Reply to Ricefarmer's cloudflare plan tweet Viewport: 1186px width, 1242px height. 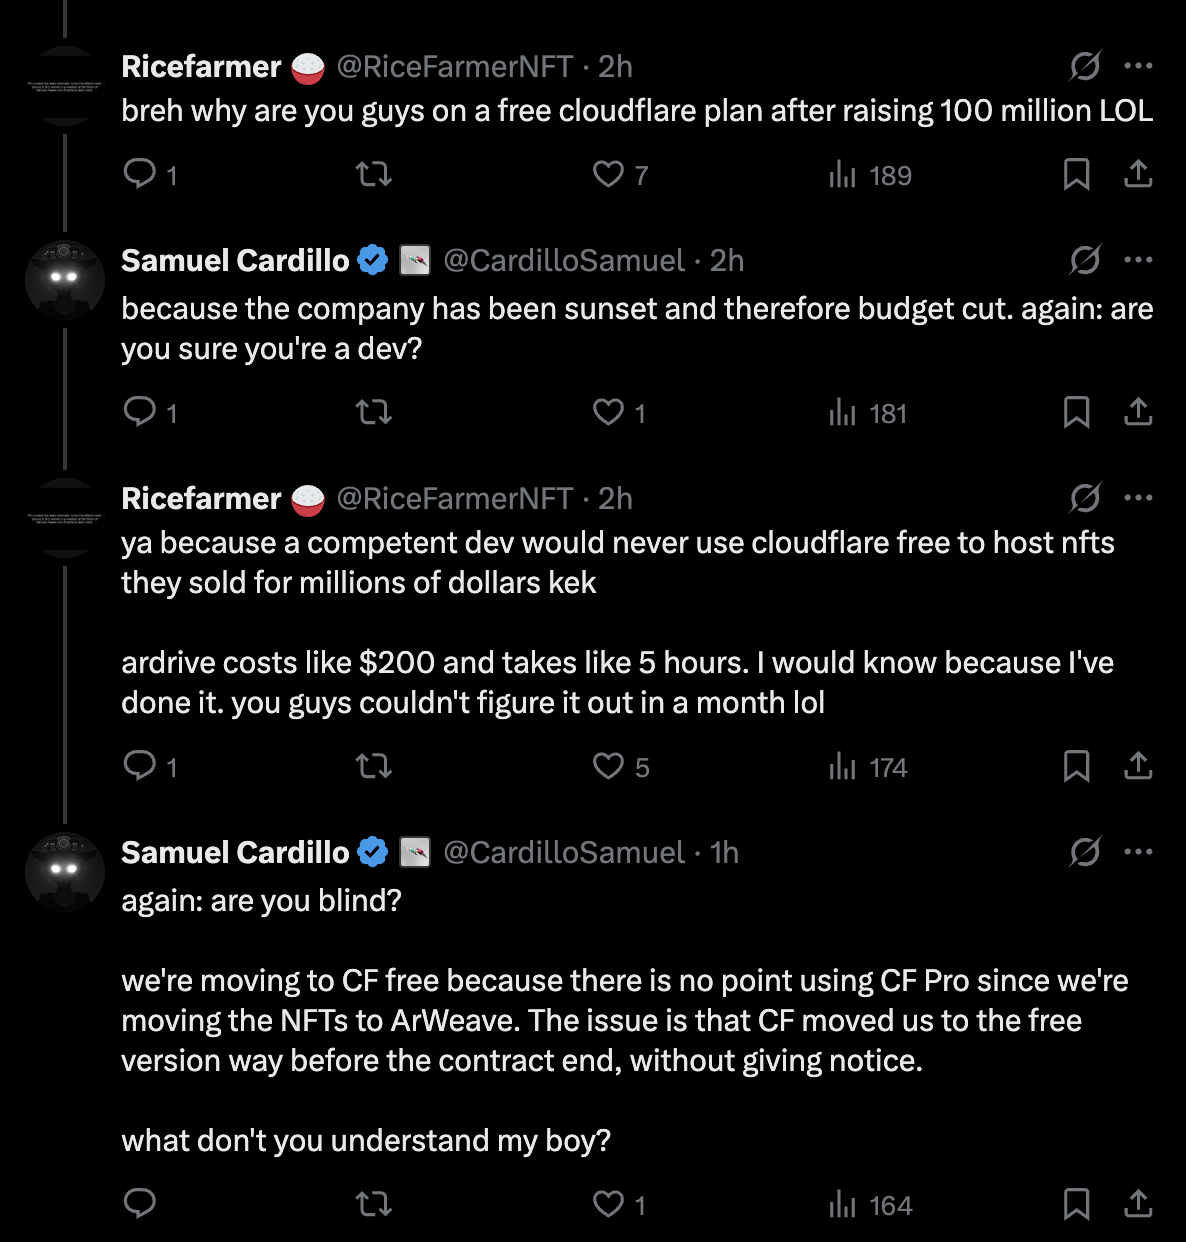(140, 174)
